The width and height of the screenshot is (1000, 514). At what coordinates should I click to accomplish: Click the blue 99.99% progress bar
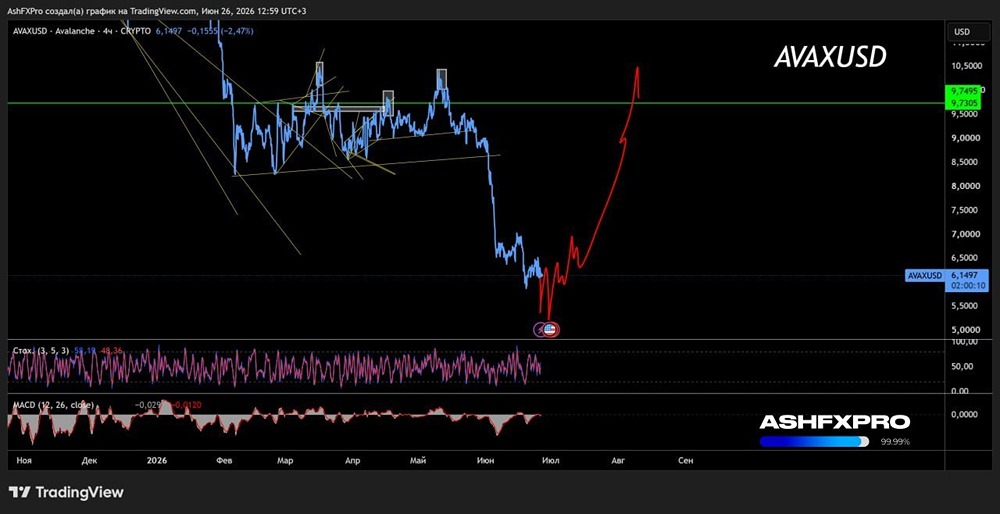814,441
